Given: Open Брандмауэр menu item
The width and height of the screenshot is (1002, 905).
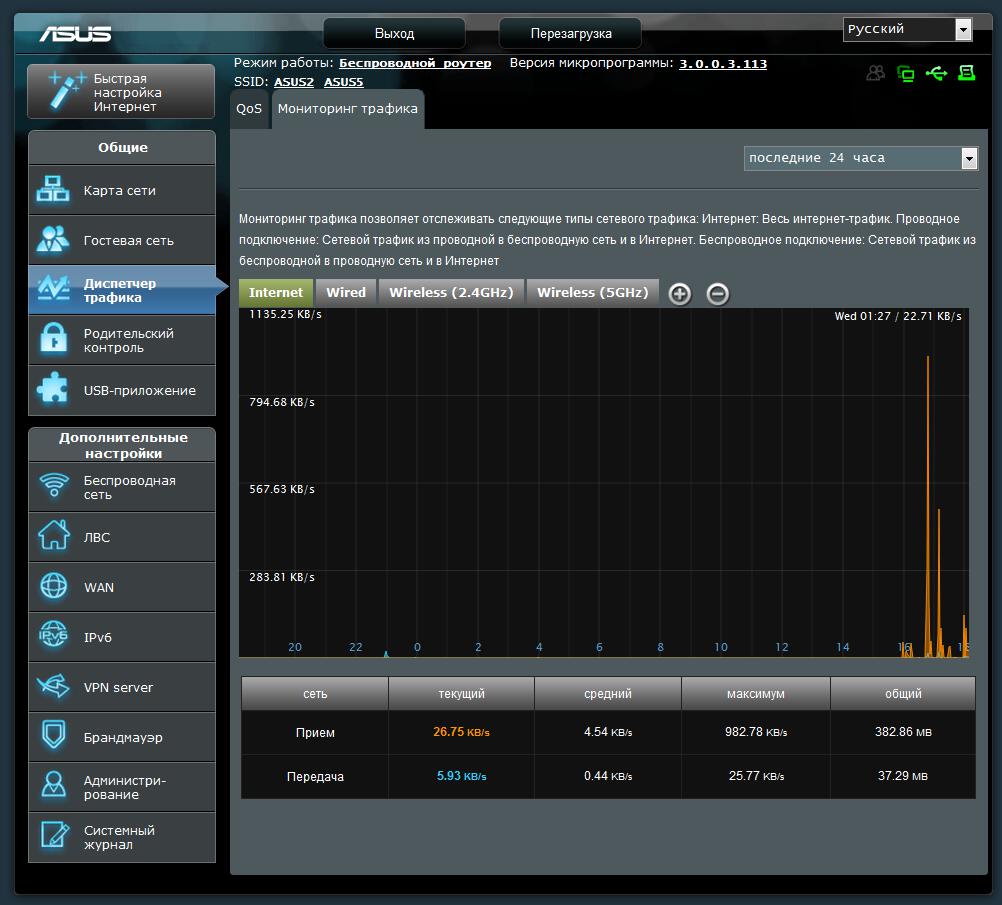Looking at the screenshot, I should (122, 737).
